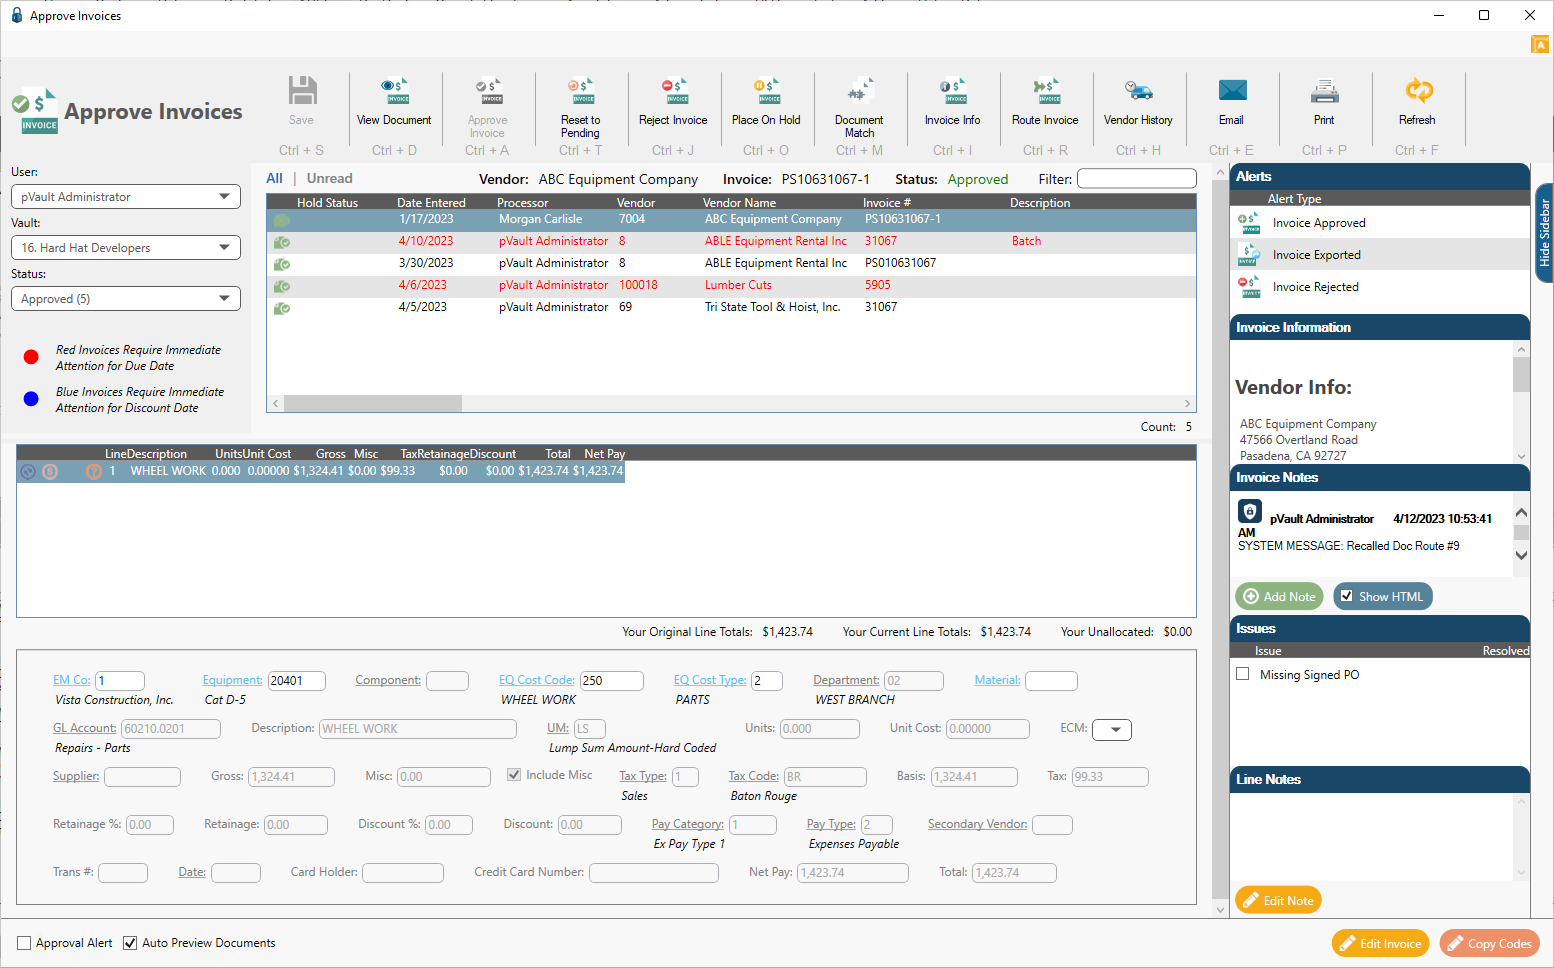This screenshot has height=968, width=1554.
Task: Follow the EQ Cost Code link
Action: click(537, 680)
